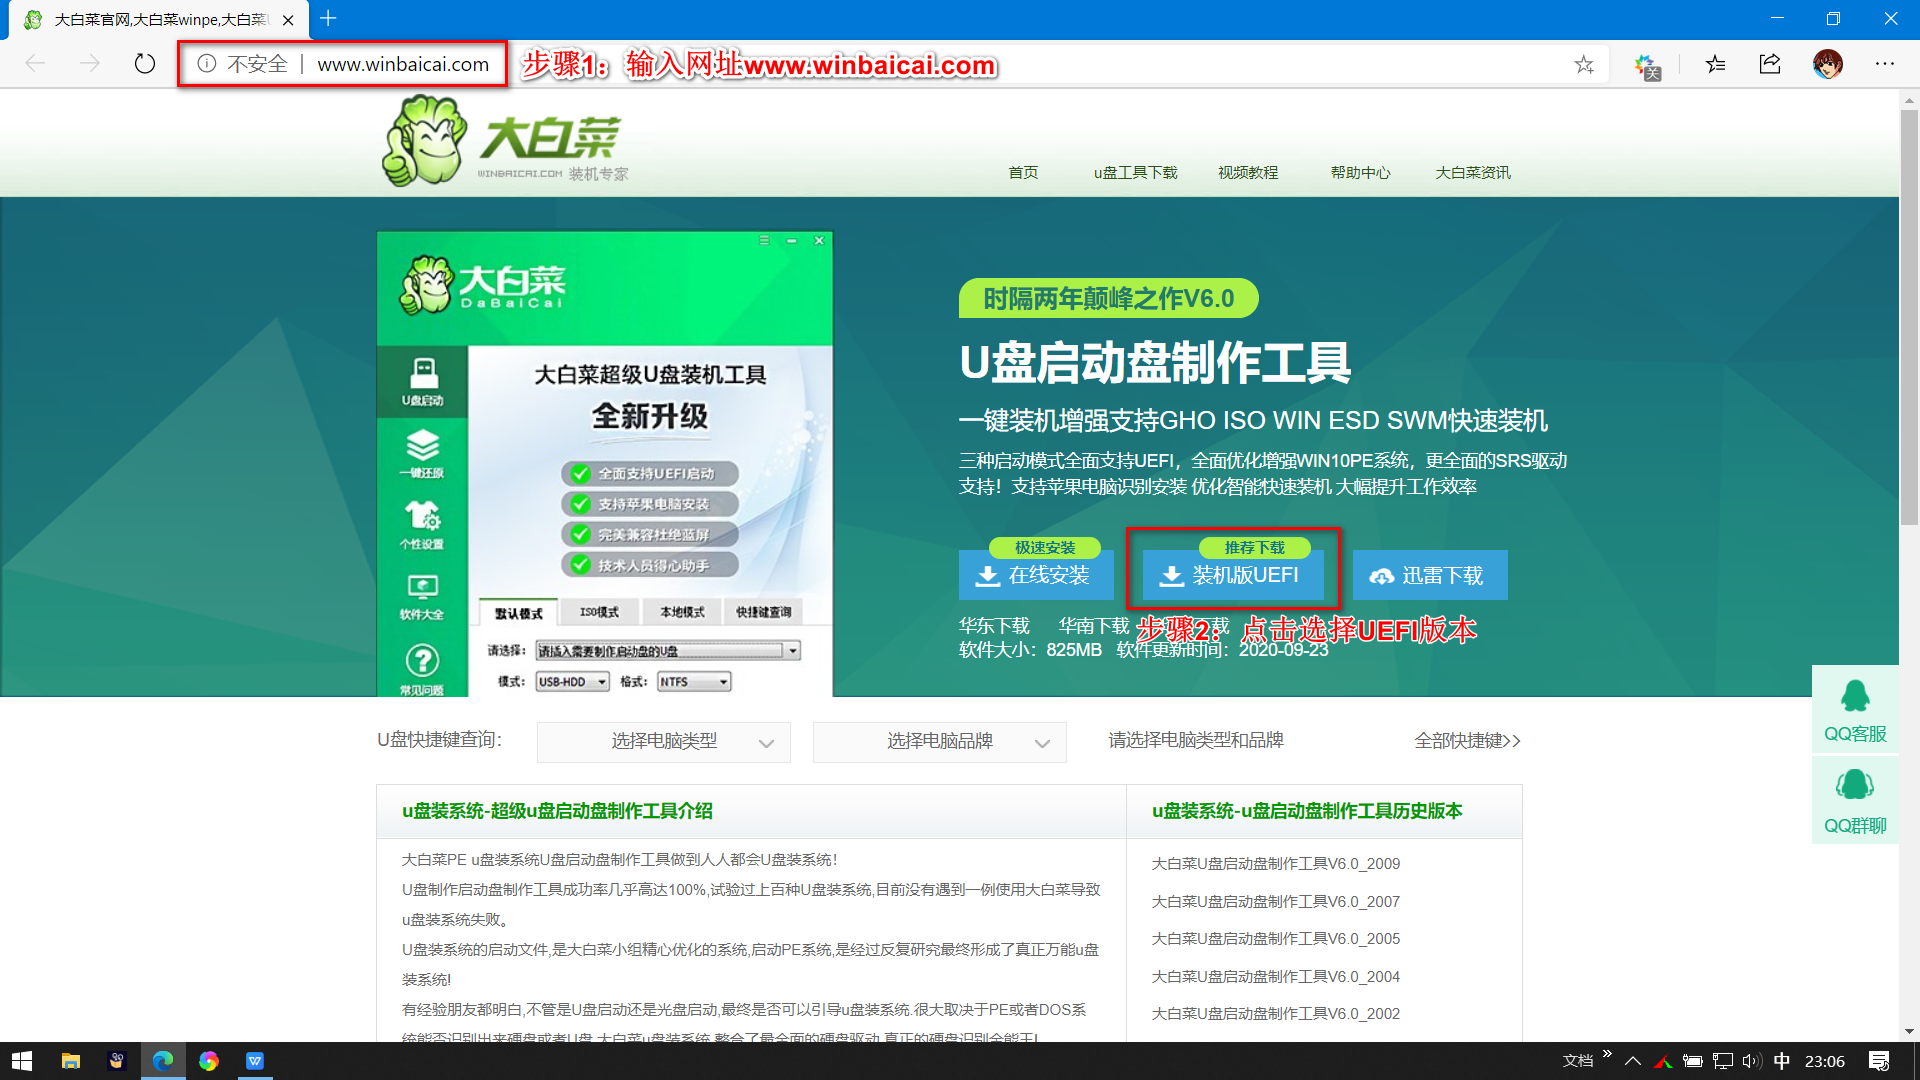The height and width of the screenshot is (1080, 1920).
Task: Click the tool preview screenshot image
Action: coord(604,464)
